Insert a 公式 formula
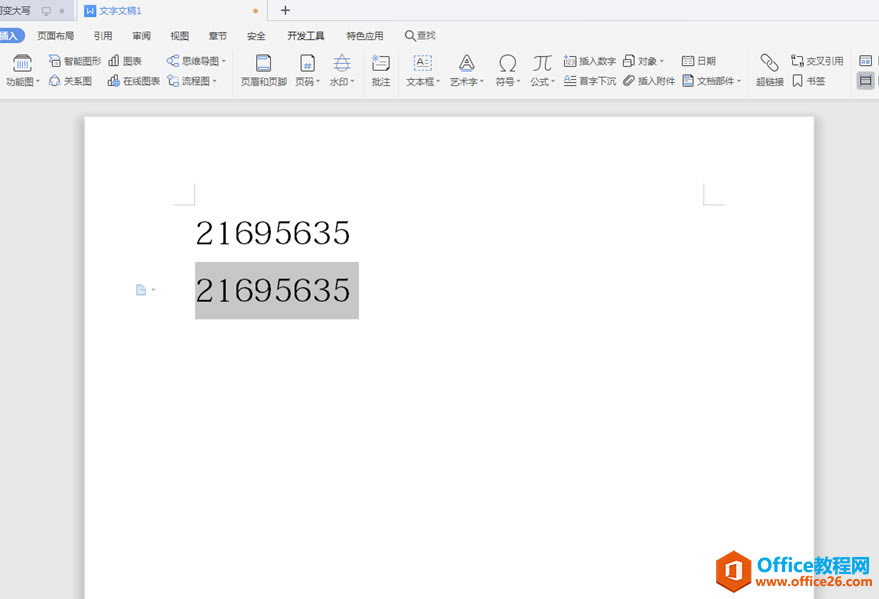 pyautogui.click(x=542, y=69)
